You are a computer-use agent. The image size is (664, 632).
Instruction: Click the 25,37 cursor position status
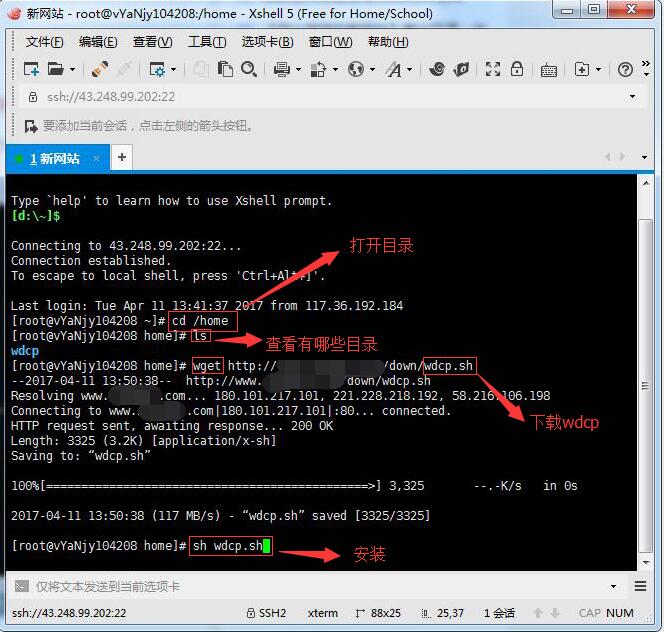coord(443,613)
